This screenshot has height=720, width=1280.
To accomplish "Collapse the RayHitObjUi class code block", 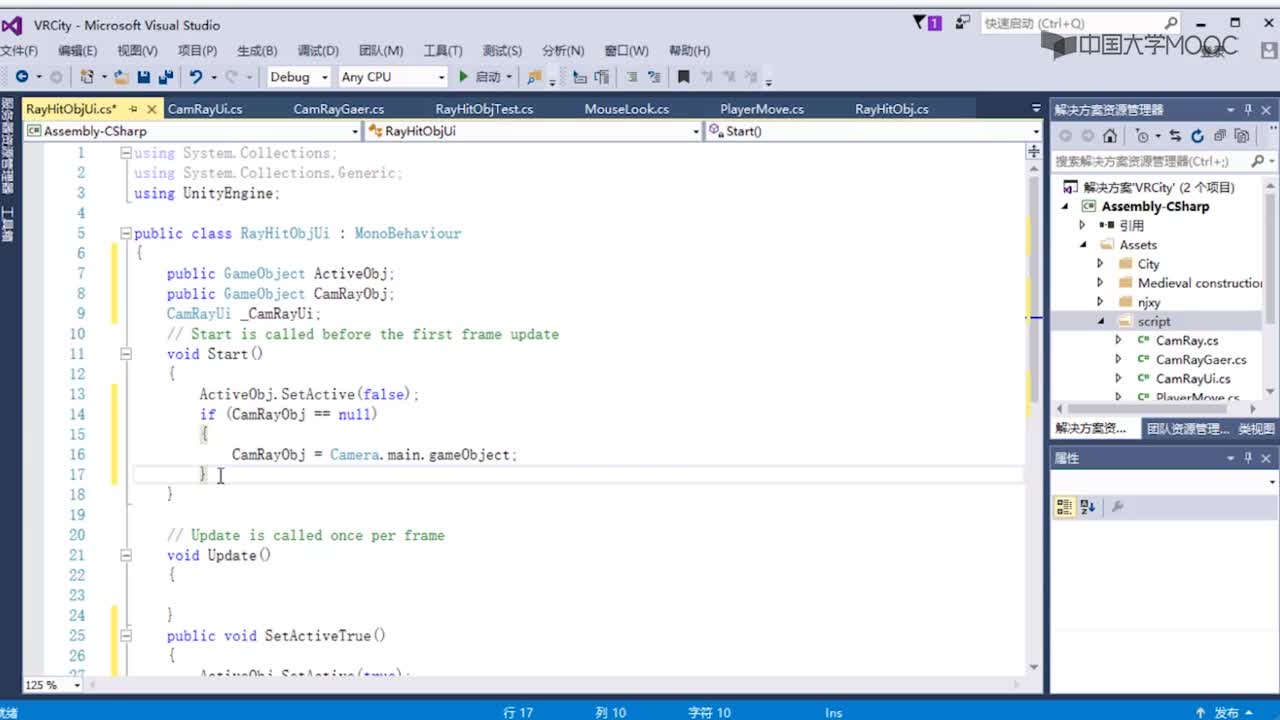I will click(126, 233).
